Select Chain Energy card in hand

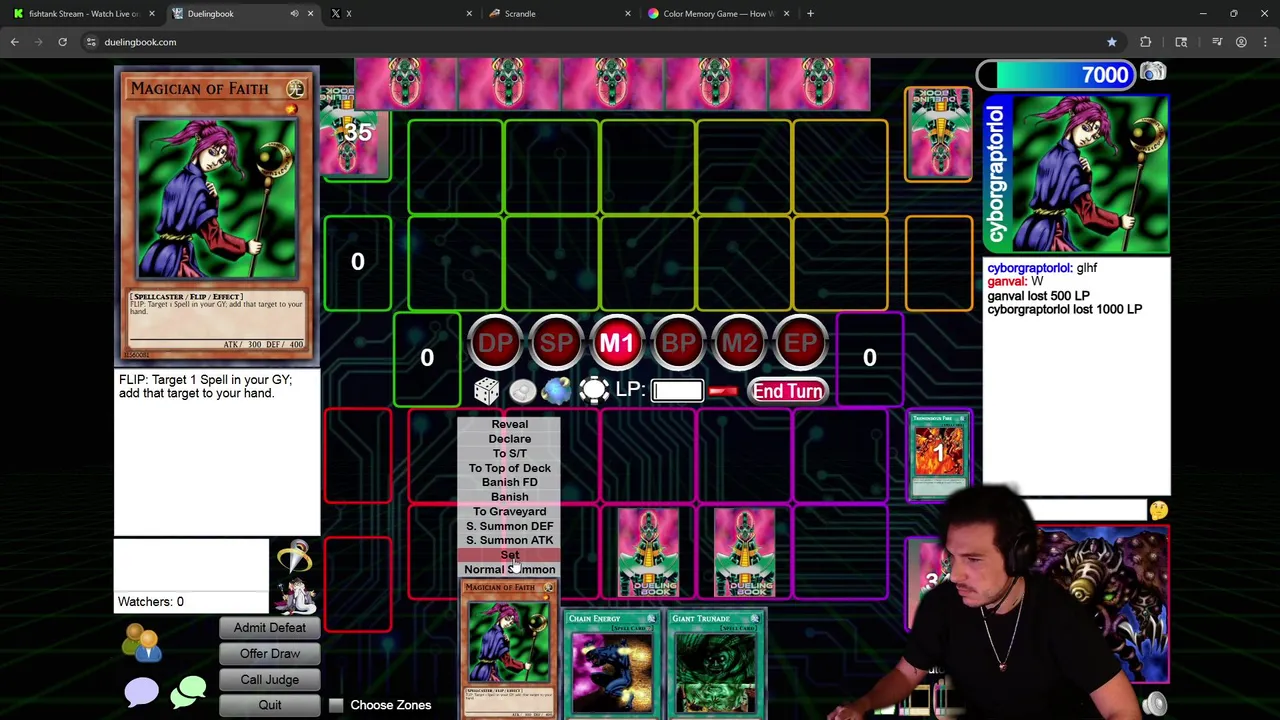612,664
